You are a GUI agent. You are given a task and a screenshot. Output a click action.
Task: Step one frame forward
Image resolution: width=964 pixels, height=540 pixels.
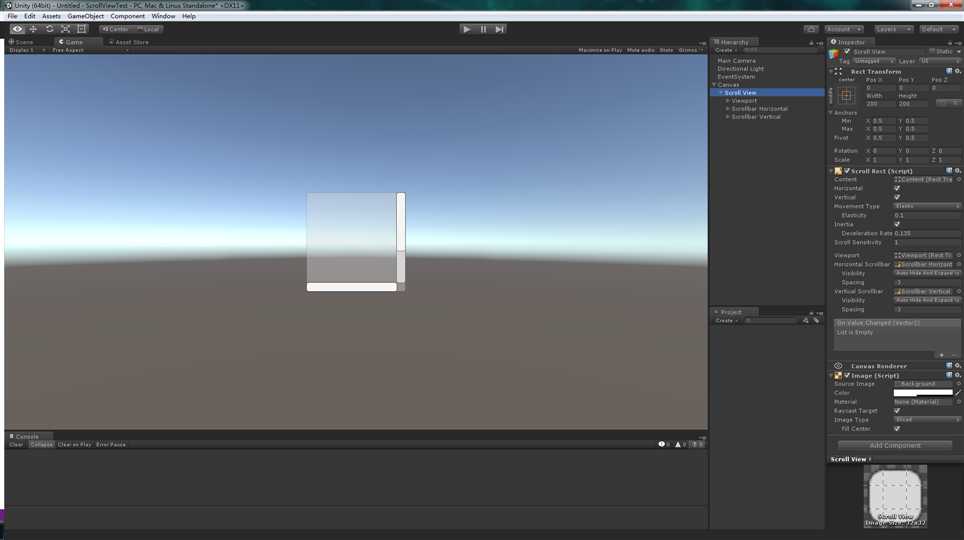[499, 29]
